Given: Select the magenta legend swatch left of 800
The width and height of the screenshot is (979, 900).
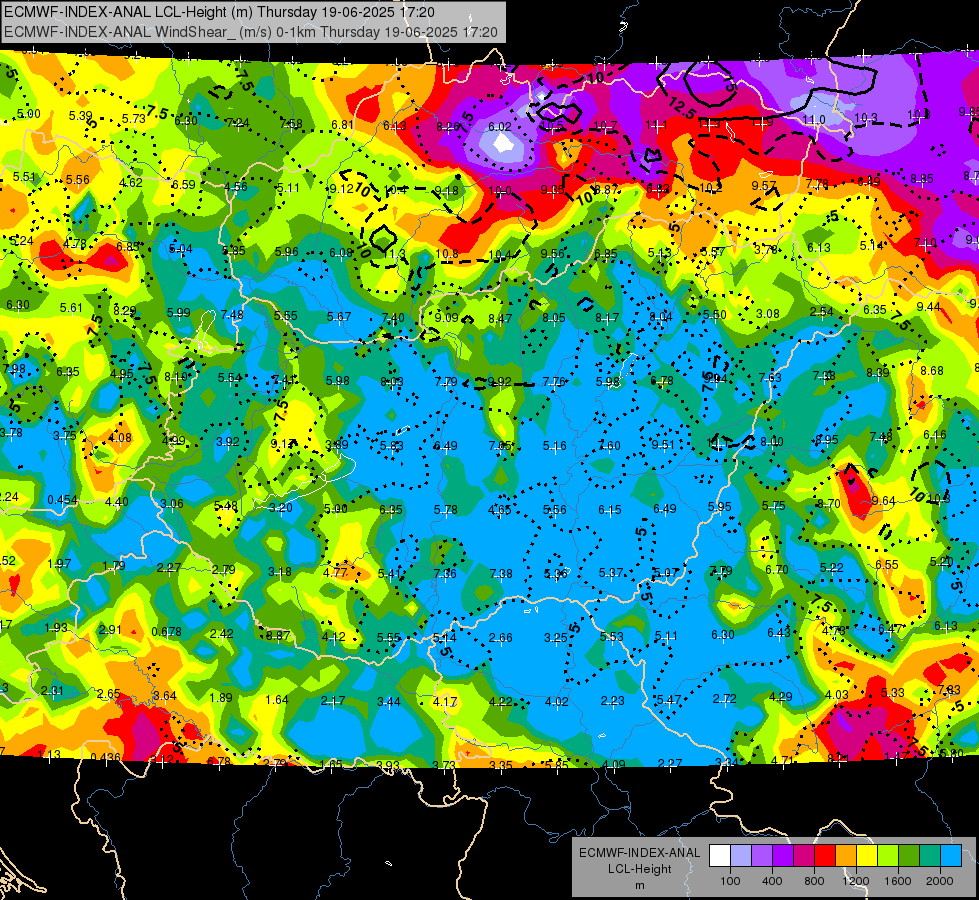Looking at the screenshot, I should 804,856.
